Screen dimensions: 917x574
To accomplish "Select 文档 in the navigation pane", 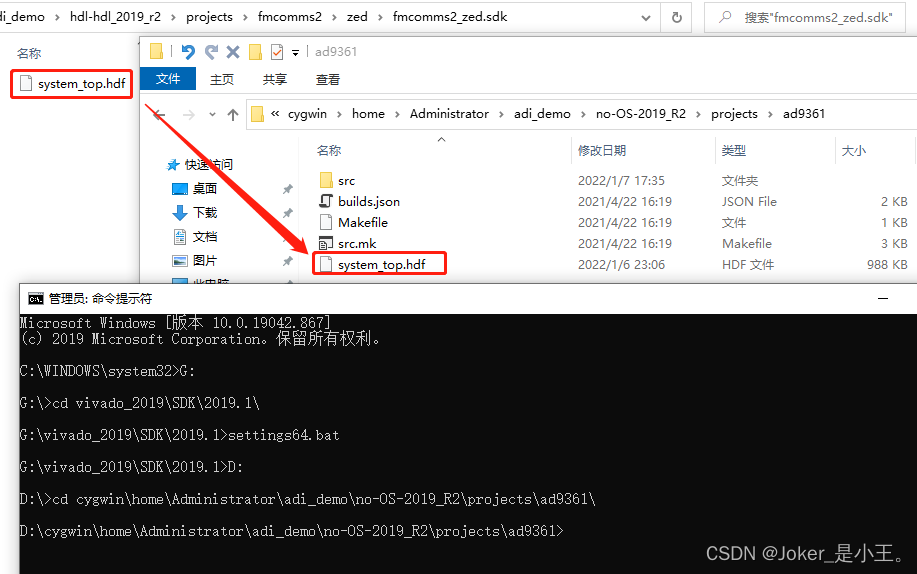I will tap(205, 237).
